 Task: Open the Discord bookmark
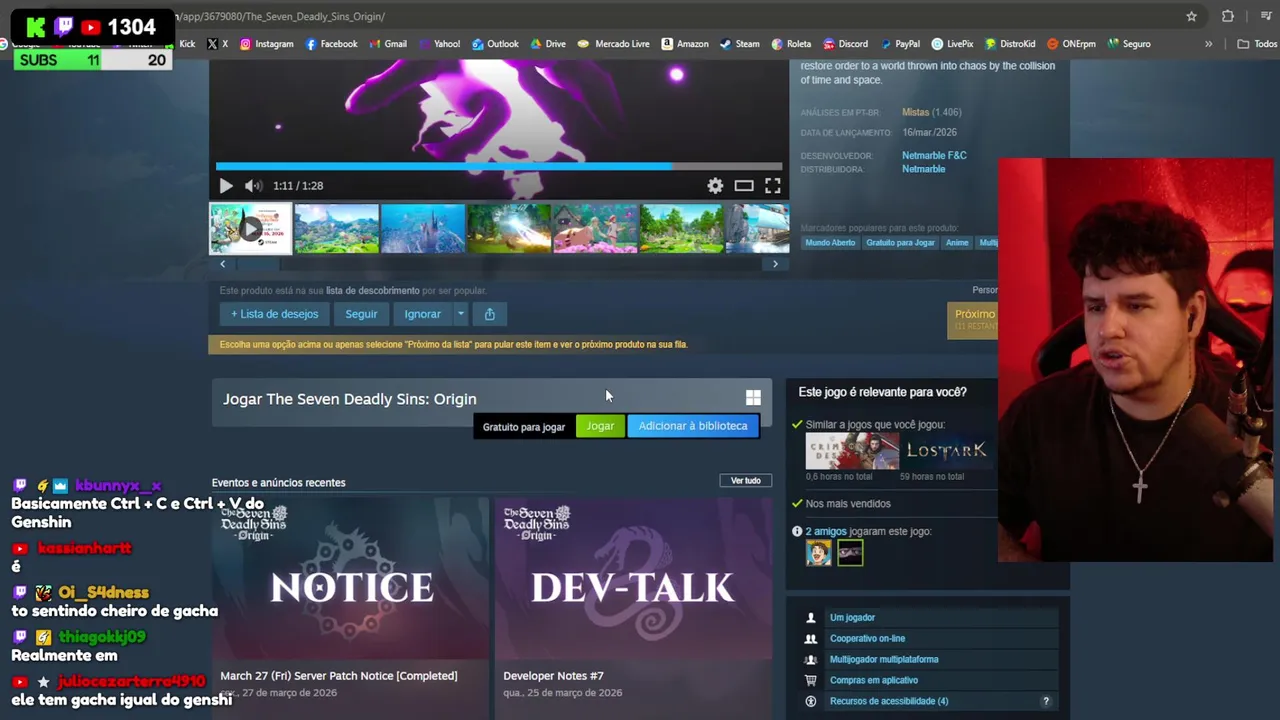(x=845, y=44)
